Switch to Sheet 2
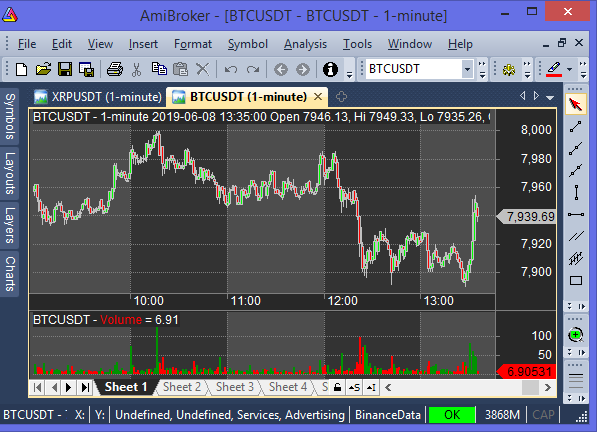Screen dimensions: 597x432 pos(182,387)
